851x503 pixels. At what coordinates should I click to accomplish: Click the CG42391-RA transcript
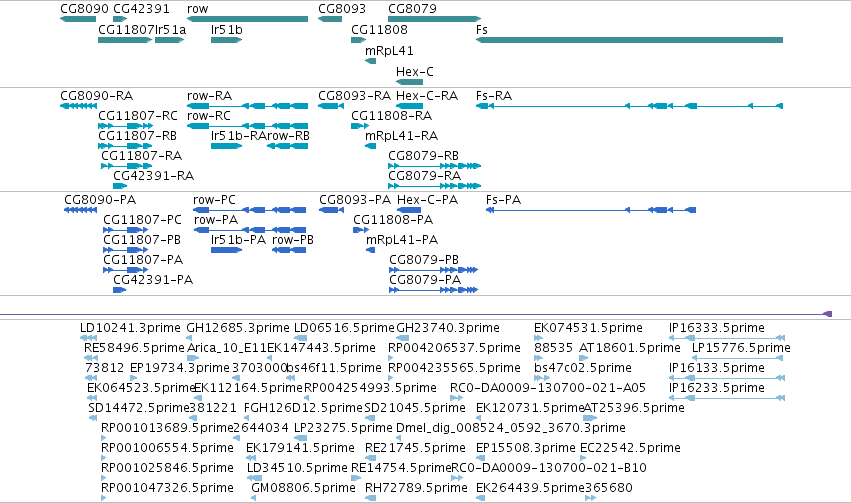[x=120, y=186]
